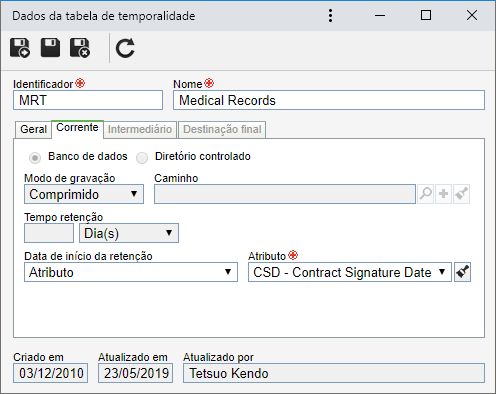Switch to the Destinação final tab
Image resolution: width=496 pixels, height=394 pixels.
tap(222, 129)
